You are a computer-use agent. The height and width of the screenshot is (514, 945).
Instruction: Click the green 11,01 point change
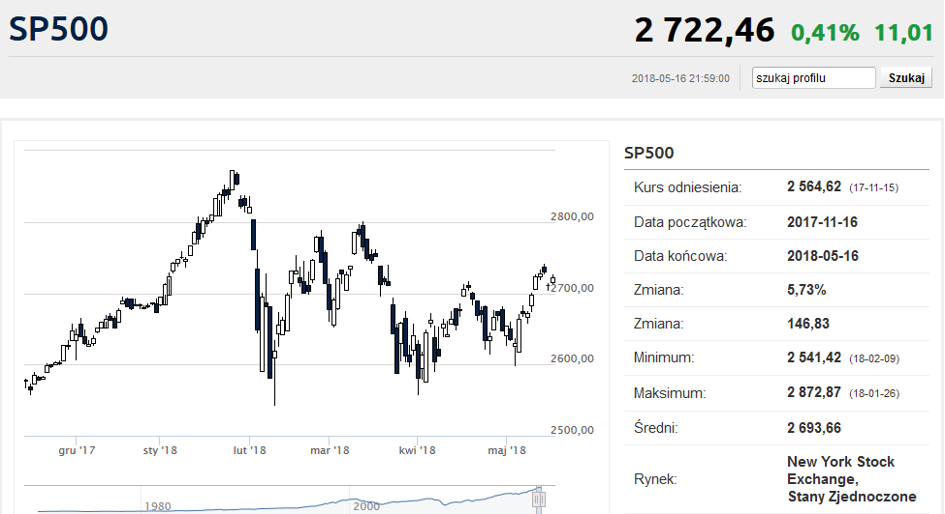pos(903,32)
